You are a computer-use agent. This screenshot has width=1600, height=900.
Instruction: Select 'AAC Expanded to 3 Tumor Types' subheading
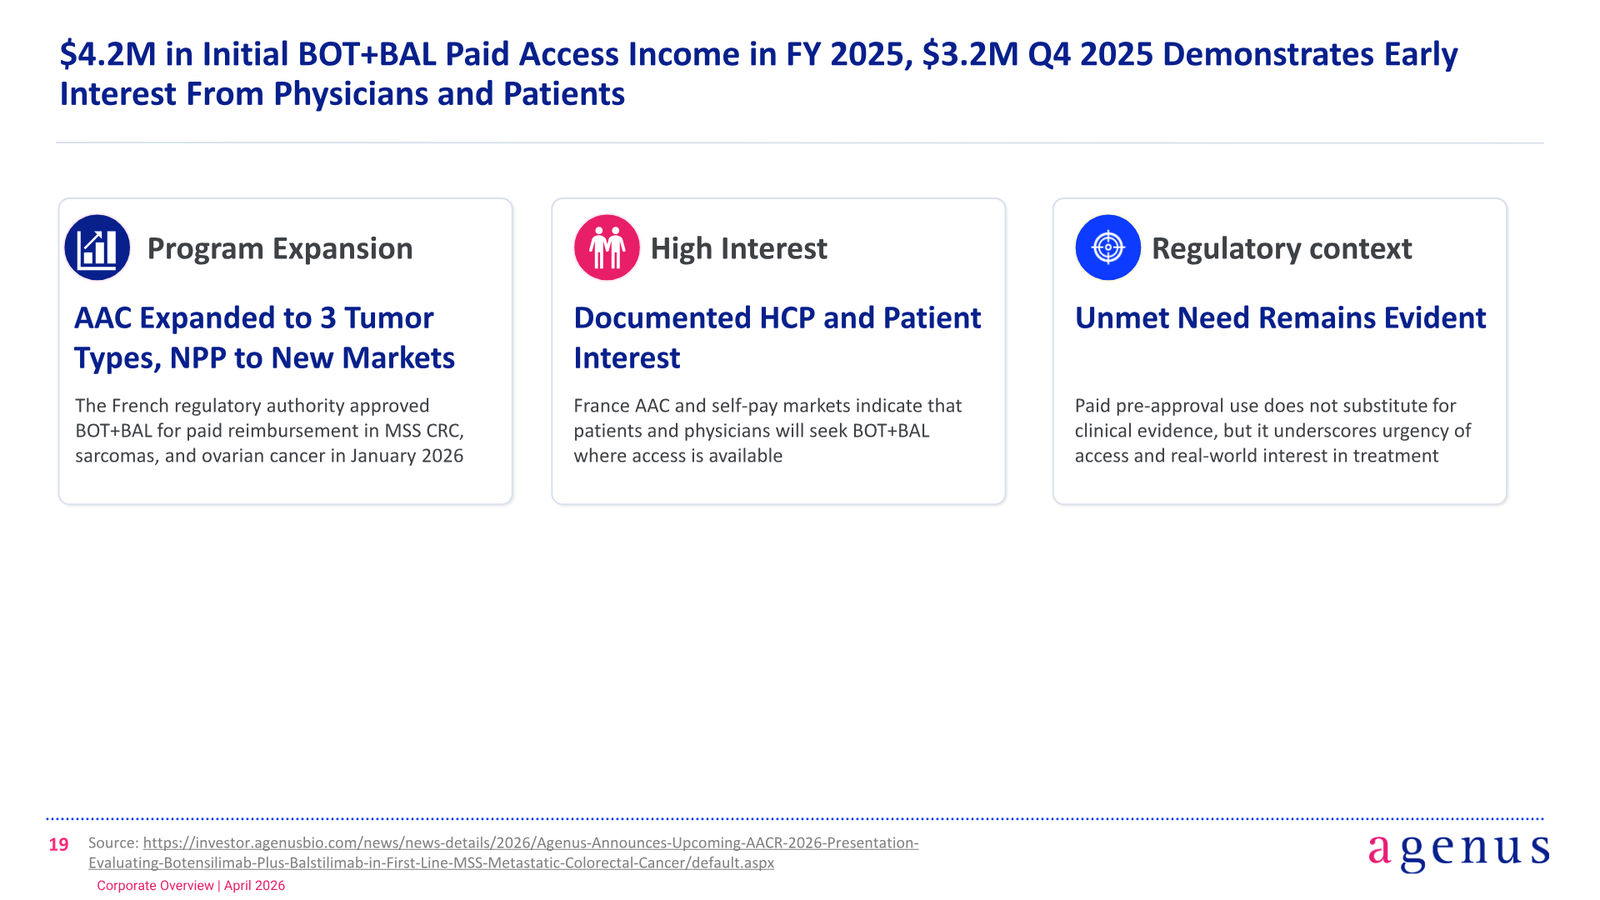[264, 337]
